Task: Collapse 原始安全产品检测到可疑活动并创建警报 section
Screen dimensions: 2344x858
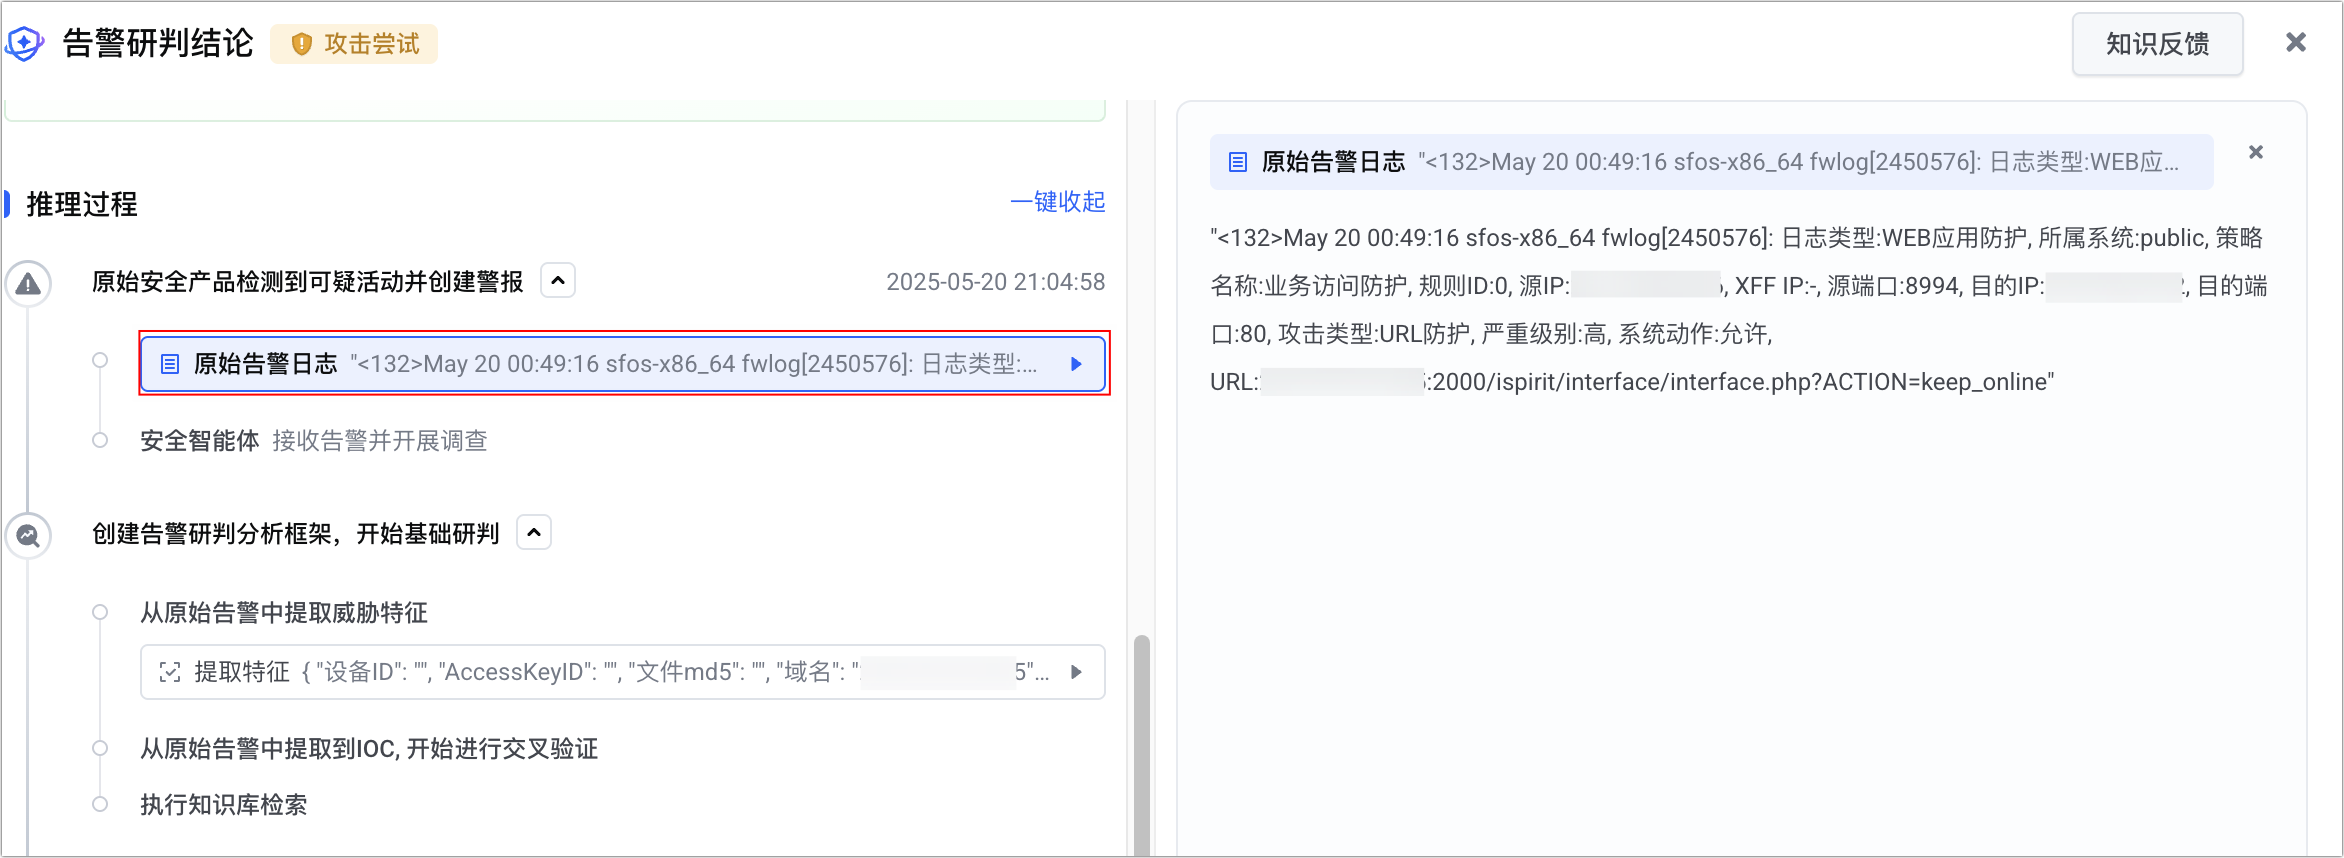Action: pyautogui.click(x=558, y=281)
